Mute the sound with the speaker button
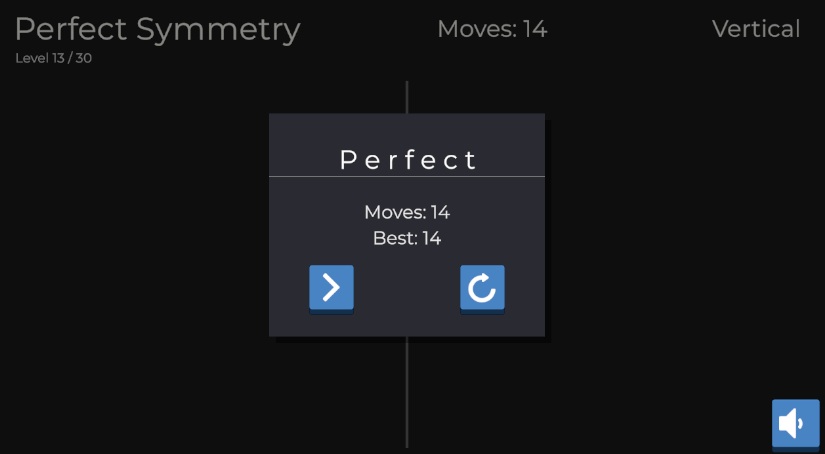This screenshot has height=454, width=825. [x=795, y=423]
